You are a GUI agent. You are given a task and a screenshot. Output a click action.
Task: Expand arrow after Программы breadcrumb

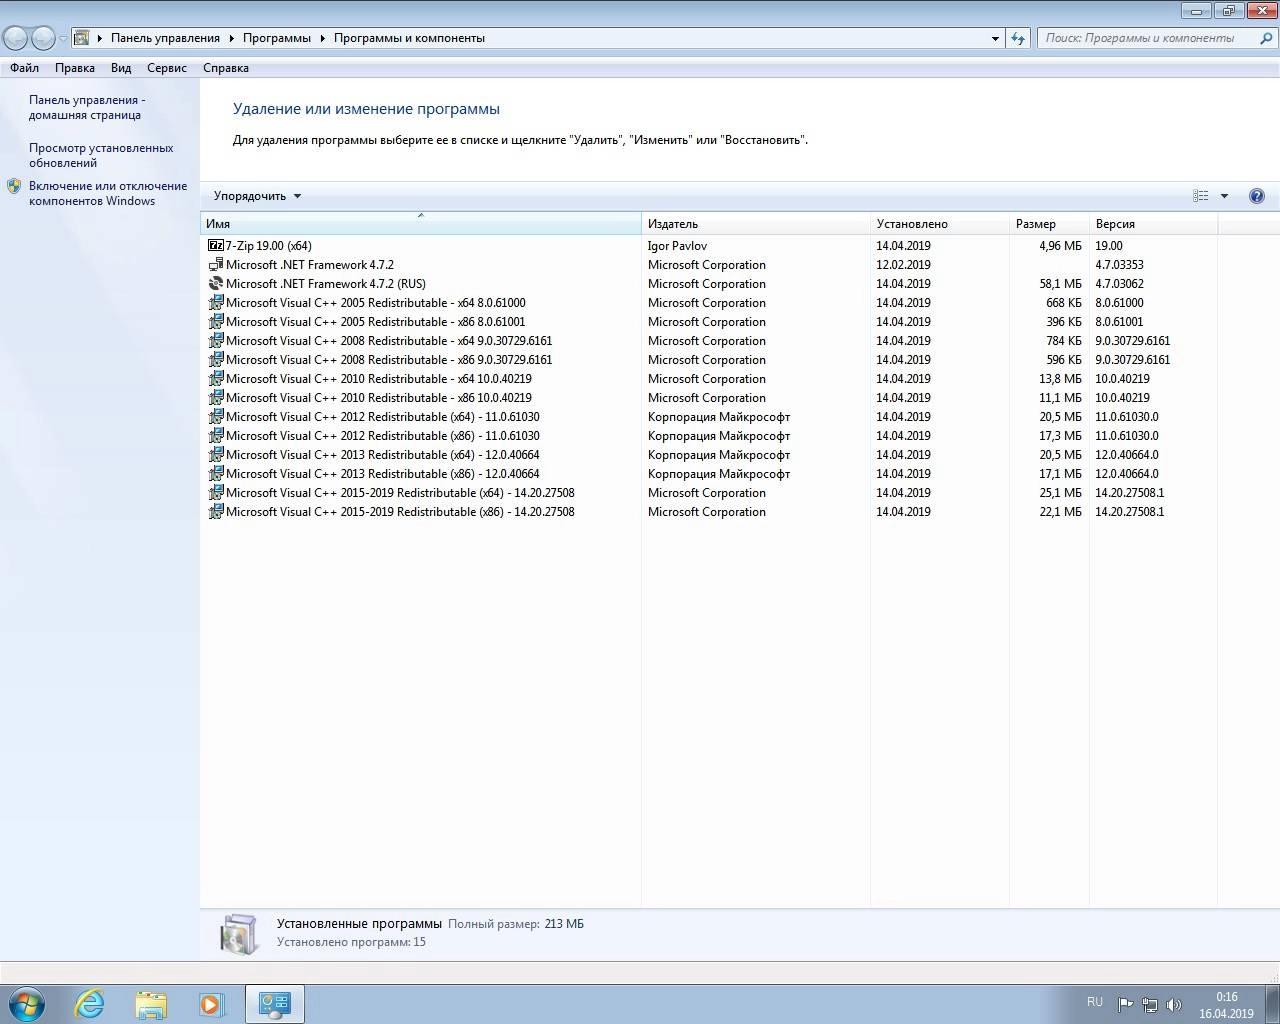(323, 38)
